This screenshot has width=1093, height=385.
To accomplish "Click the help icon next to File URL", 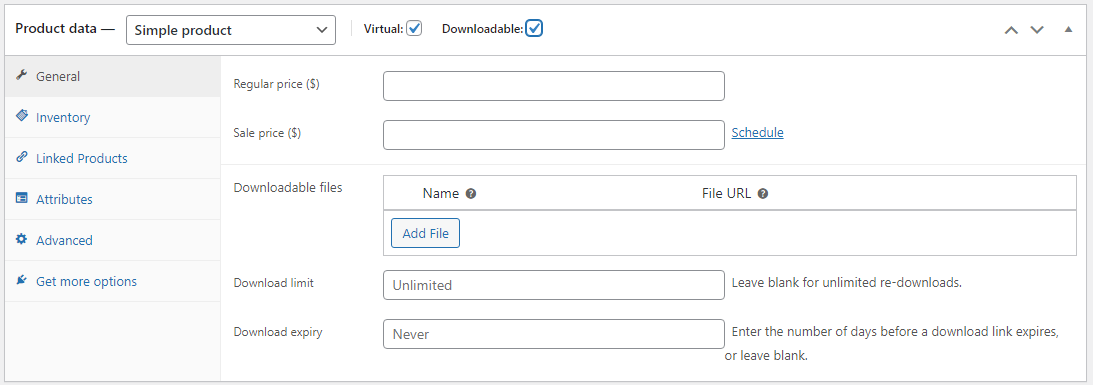I will [763, 194].
